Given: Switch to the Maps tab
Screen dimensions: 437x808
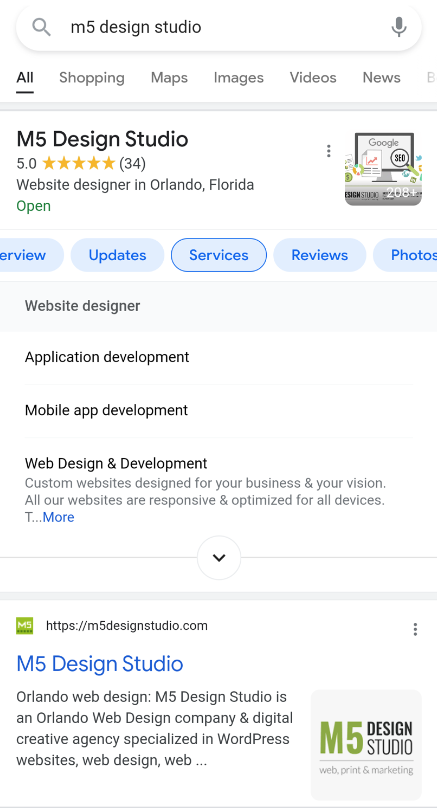Looking at the screenshot, I should [169, 78].
